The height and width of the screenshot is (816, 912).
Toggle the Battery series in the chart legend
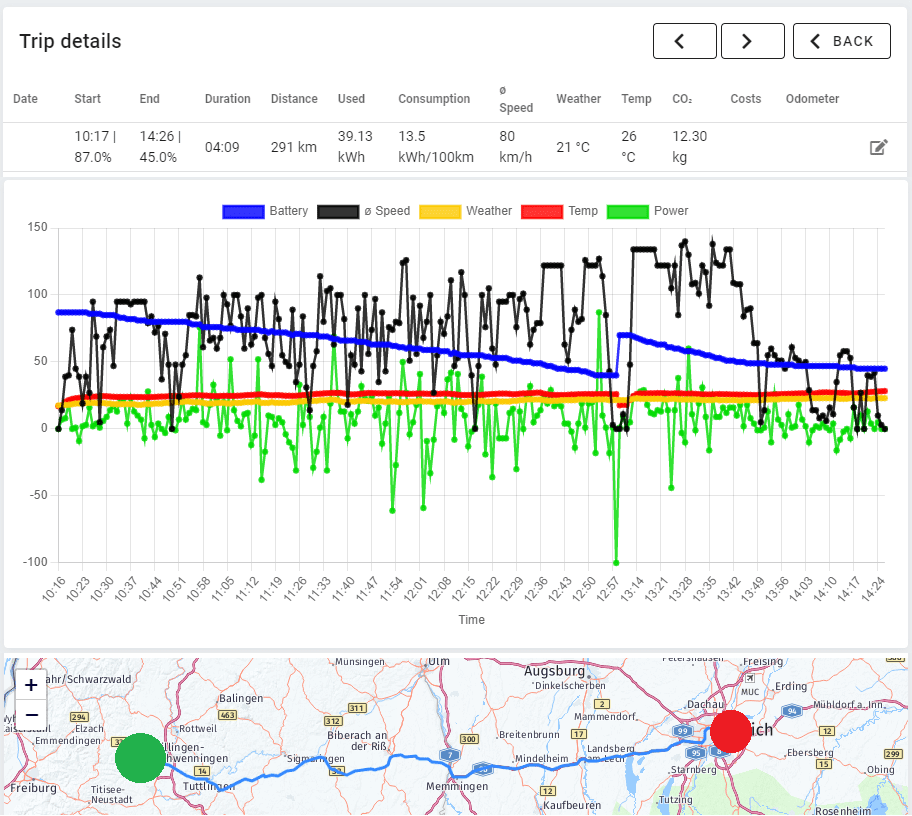click(265, 211)
